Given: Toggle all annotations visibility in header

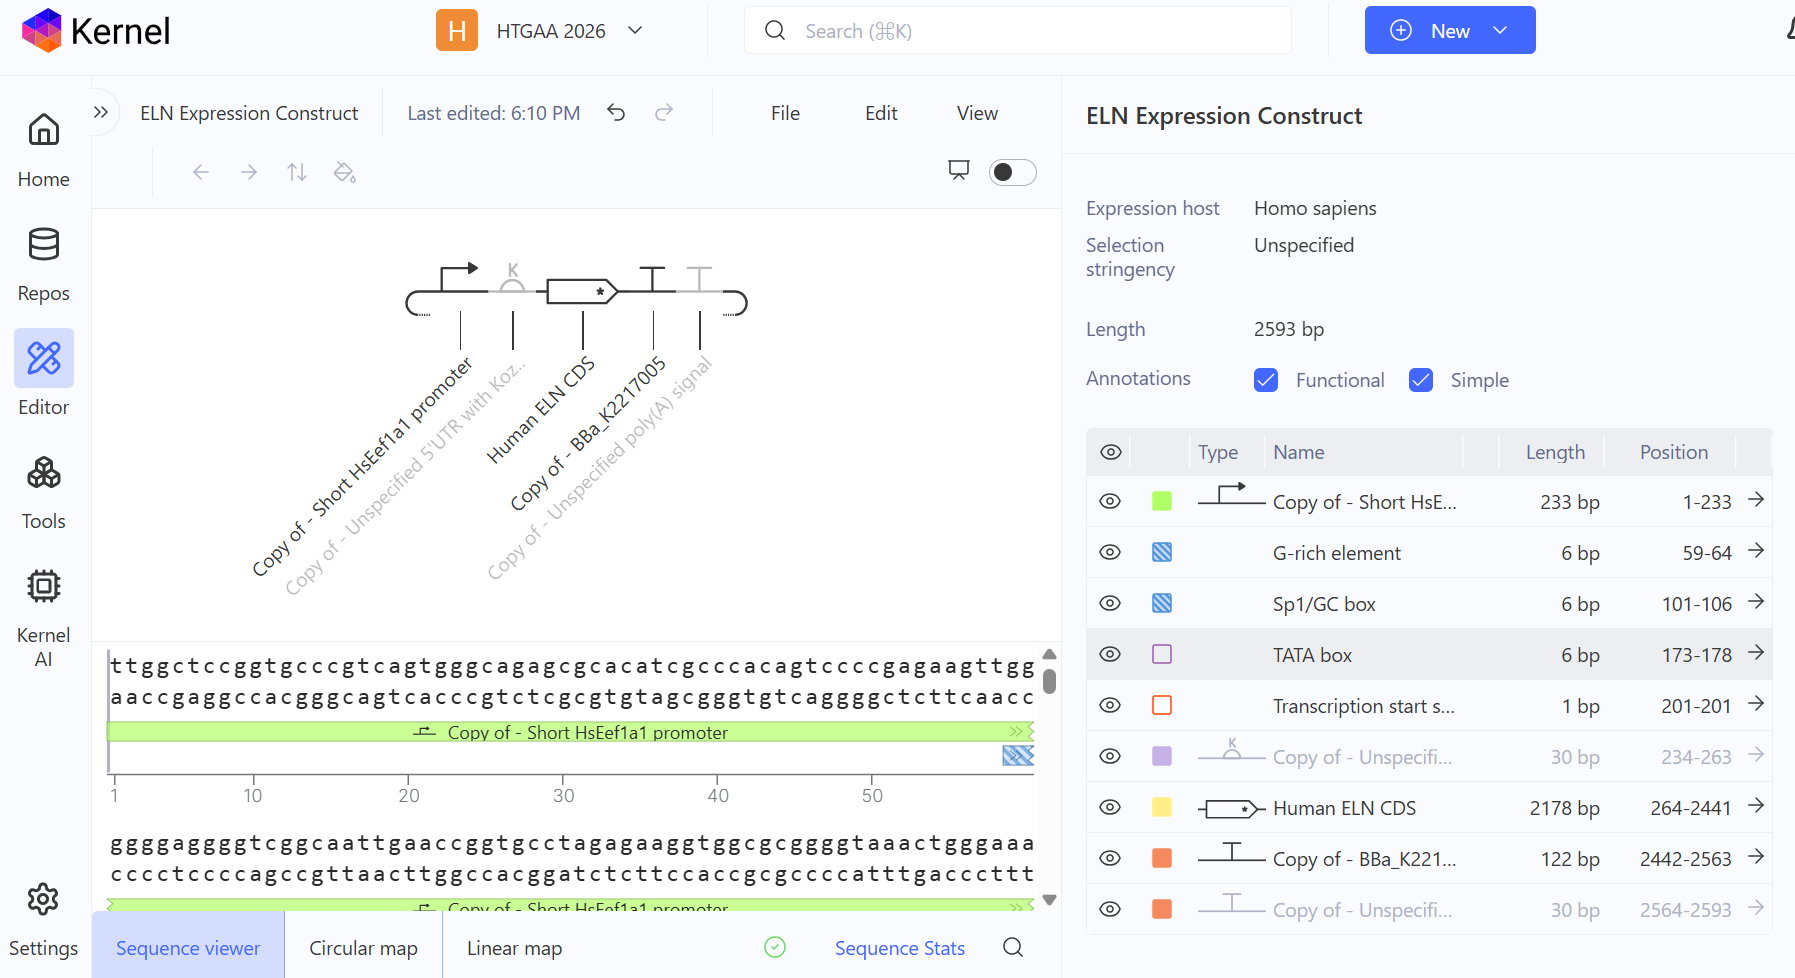Looking at the screenshot, I should click(x=1110, y=452).
